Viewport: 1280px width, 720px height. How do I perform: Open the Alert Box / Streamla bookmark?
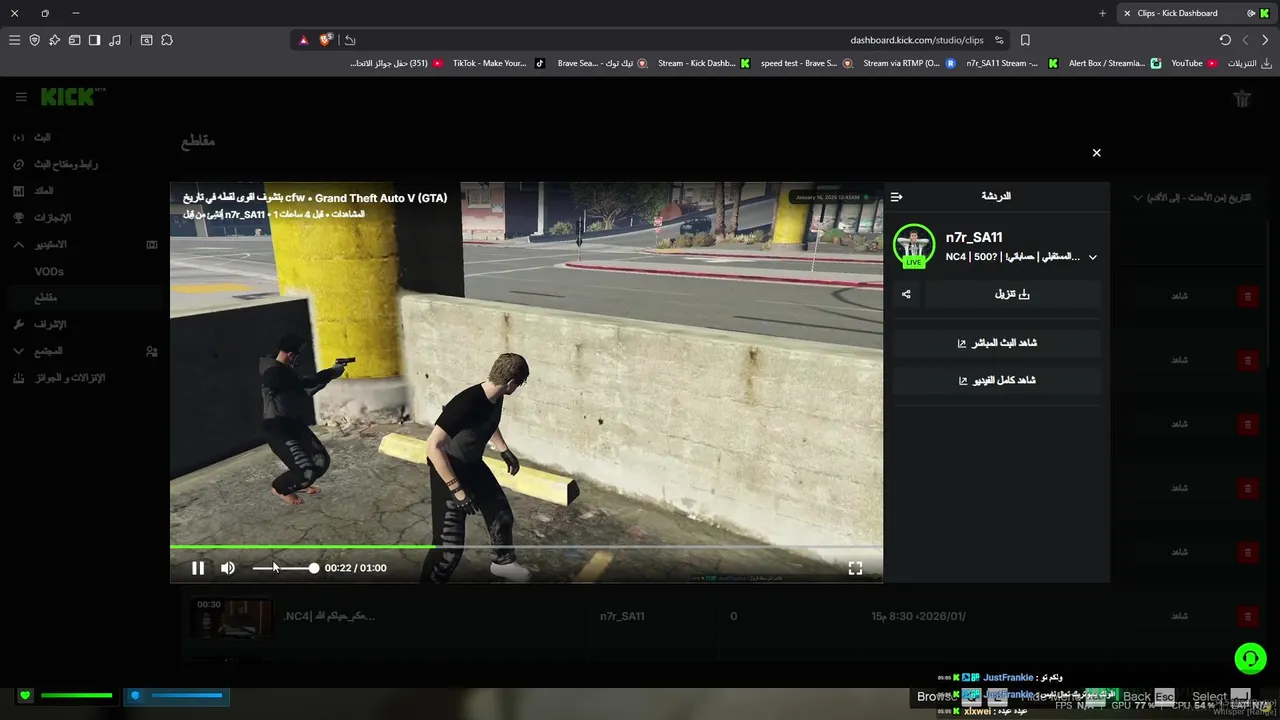coord(1114,63)
